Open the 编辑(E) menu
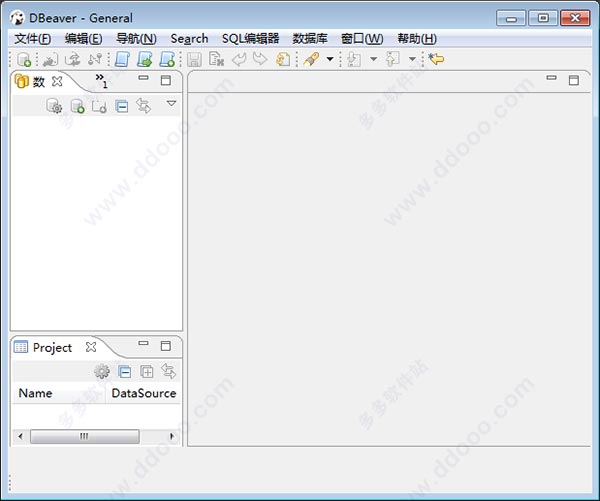Viewport: 600px width, 501px height. tap(83, 39)
